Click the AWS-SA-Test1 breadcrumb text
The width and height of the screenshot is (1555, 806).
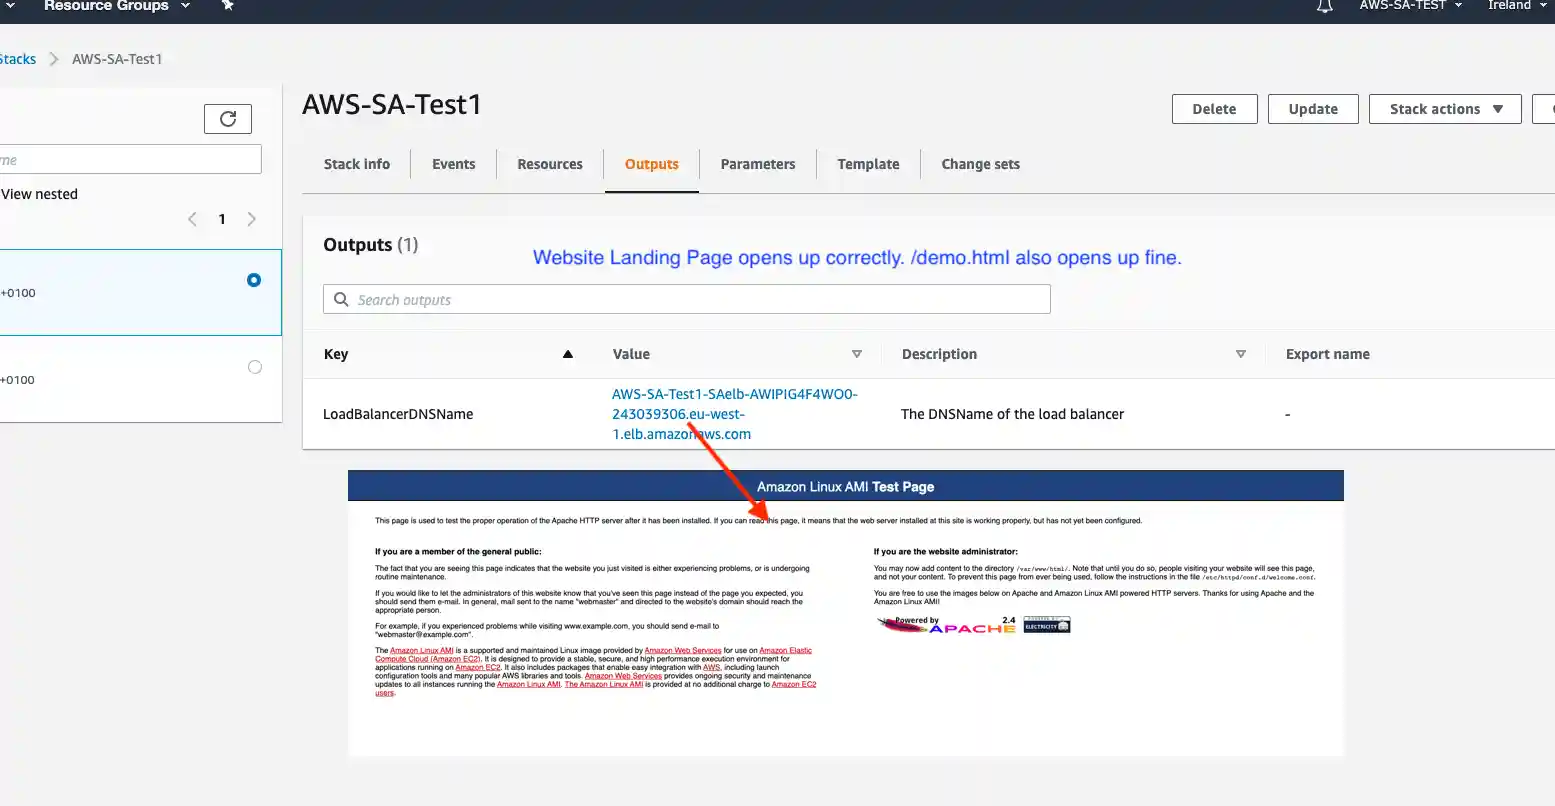[x=117, y=59]
